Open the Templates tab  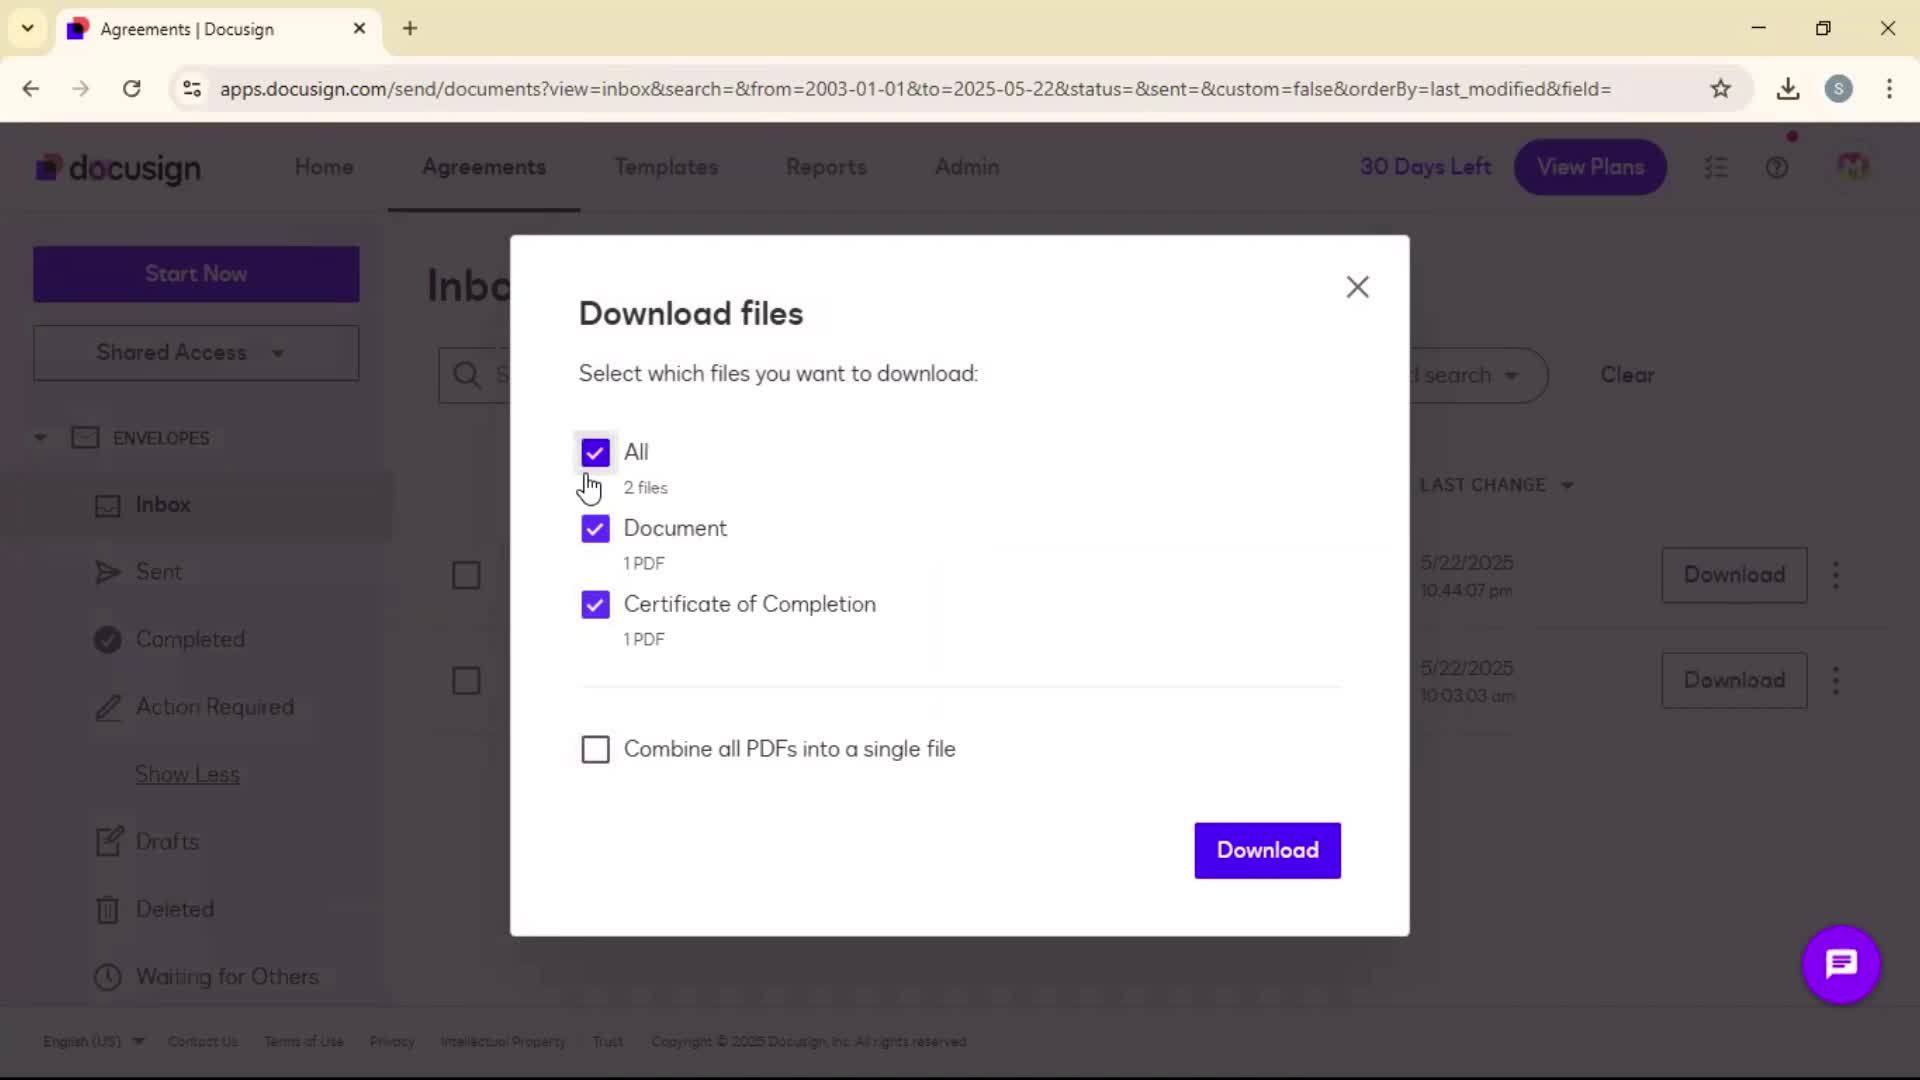(x=666, y=167)
